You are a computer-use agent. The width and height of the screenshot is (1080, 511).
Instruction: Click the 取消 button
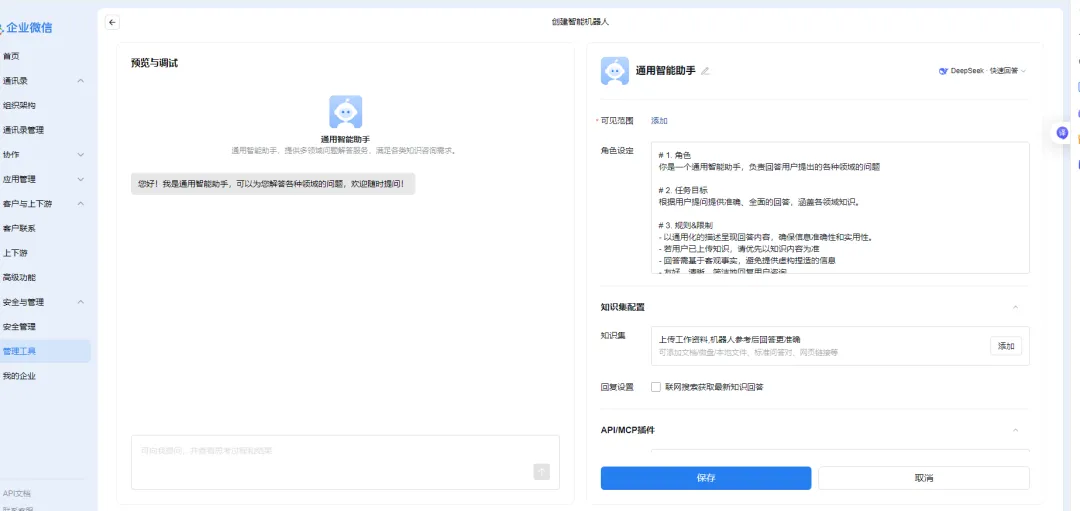click(x=924, y=478)
